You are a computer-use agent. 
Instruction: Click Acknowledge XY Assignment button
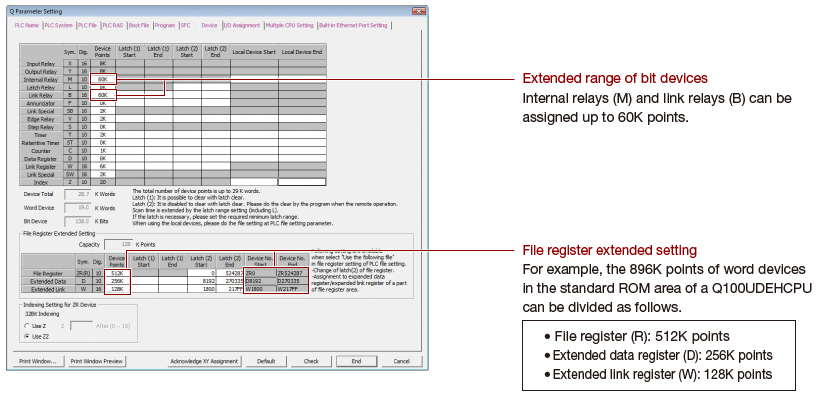point(204,361)
